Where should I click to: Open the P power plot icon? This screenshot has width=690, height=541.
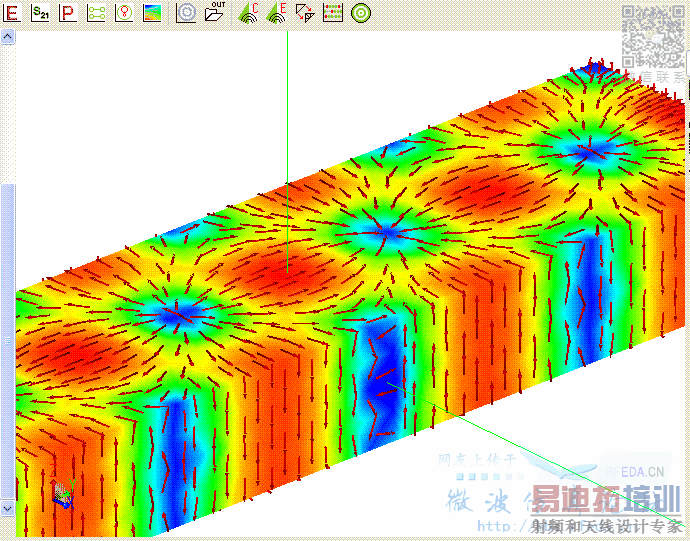coord(68,13)
